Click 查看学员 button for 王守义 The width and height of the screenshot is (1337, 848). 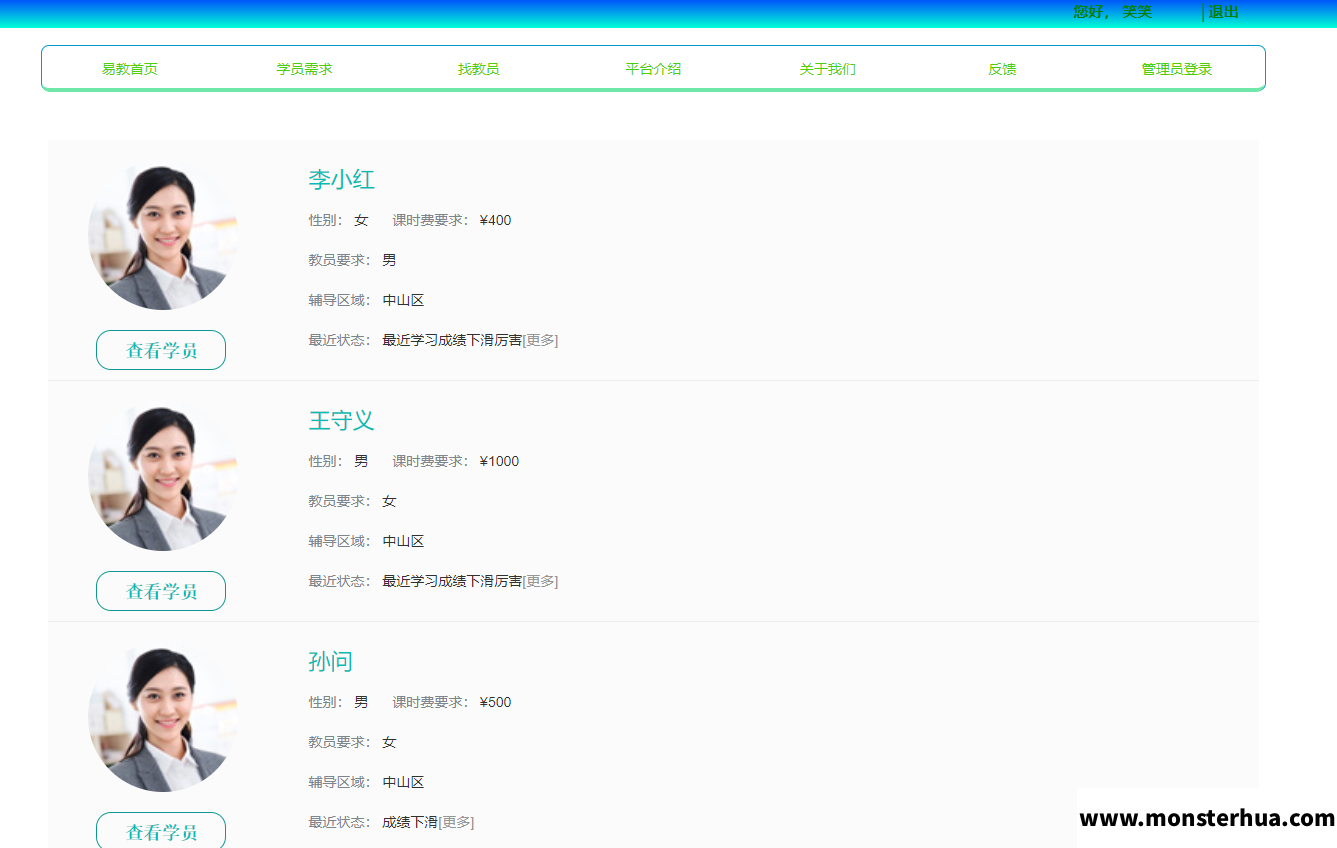161,591
